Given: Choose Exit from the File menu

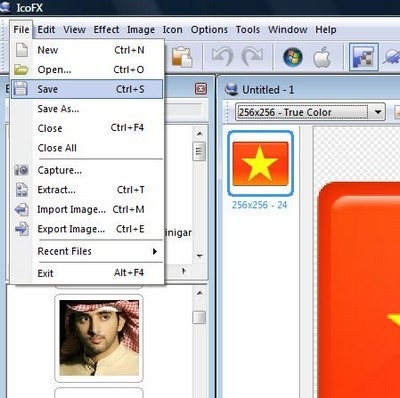Looking at the screenshot, I should pyautogui.click(x=87, y=273).
